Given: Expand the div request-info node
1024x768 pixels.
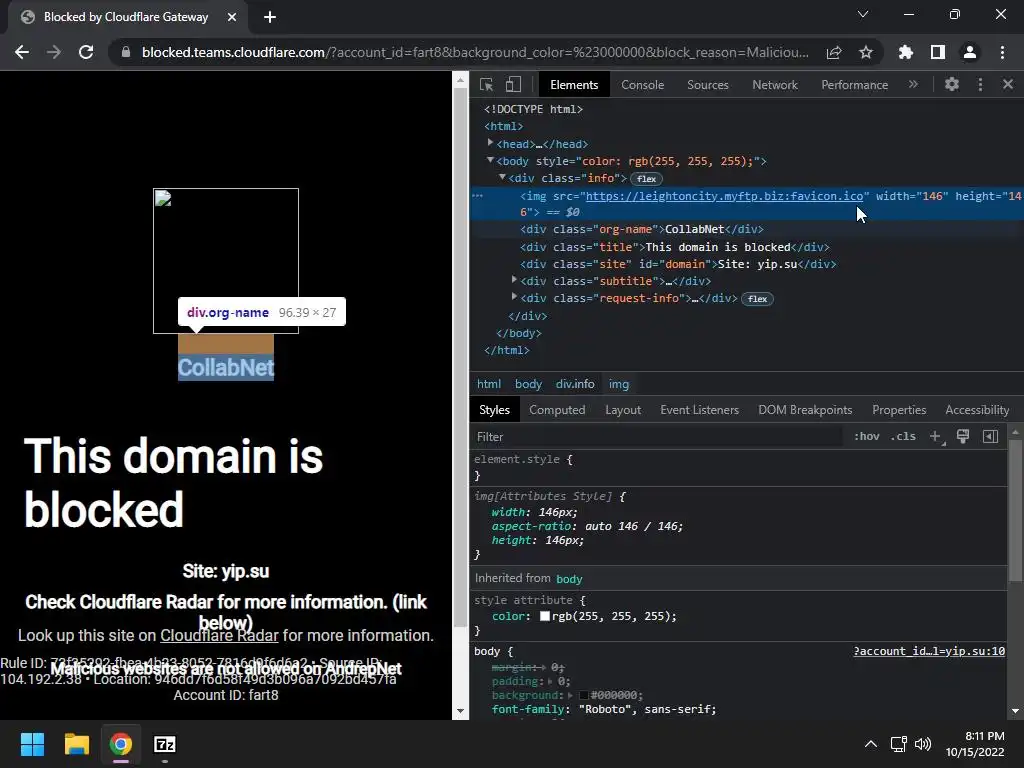Looking at the screenshot, I should pos(515,297).
